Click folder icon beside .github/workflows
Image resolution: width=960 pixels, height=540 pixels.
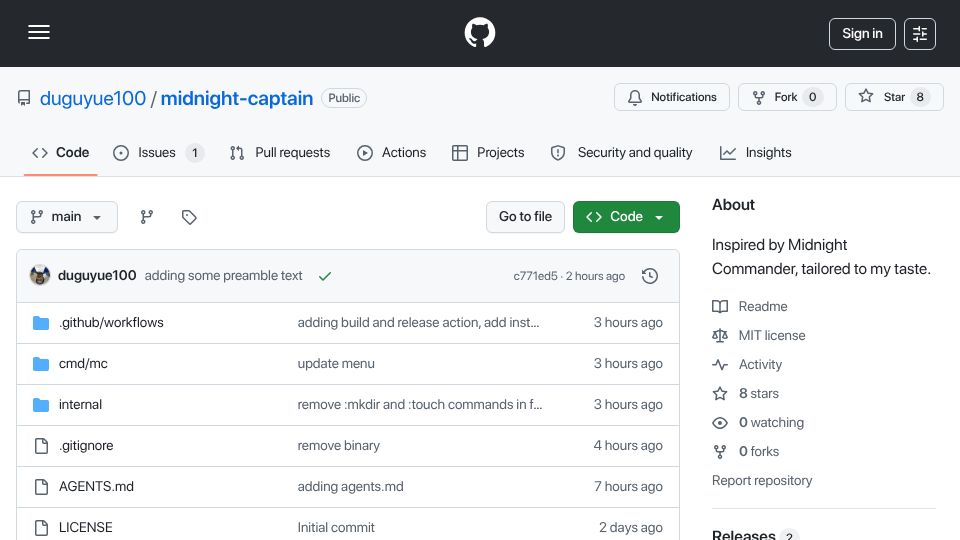pyautogui.click(x=41, y=323)
